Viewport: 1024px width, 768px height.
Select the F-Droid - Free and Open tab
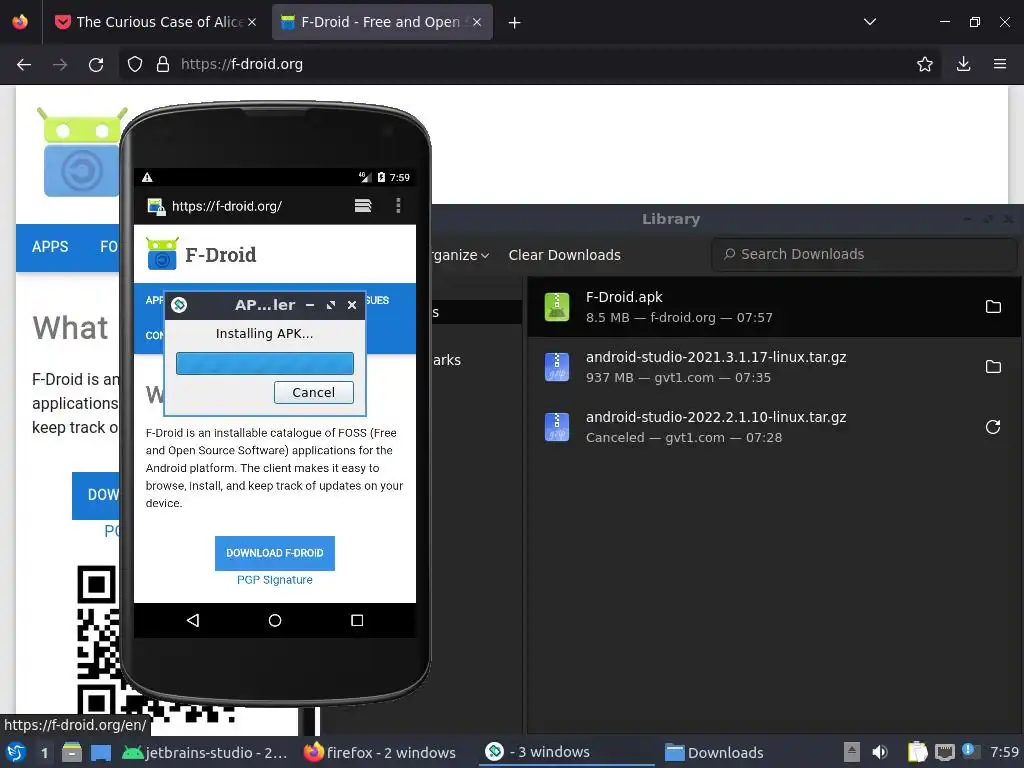[x=382, y=22]
